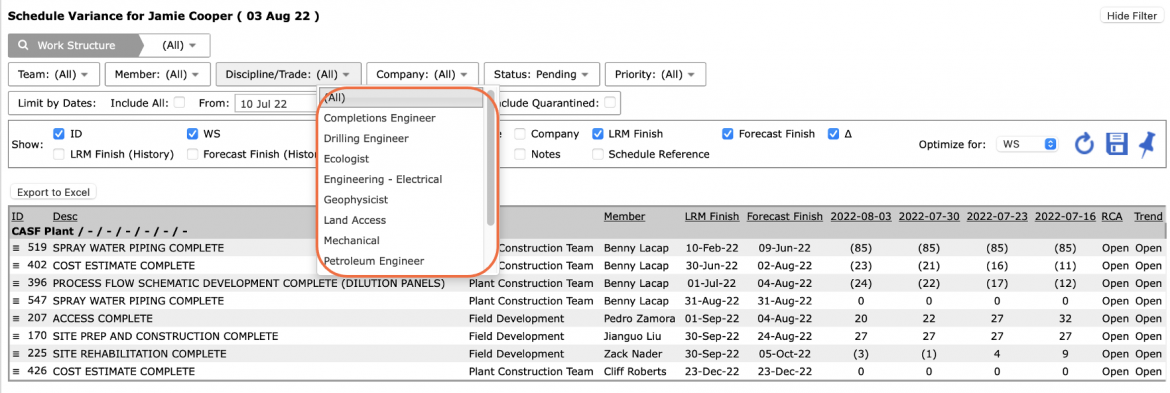The height and width of the screenshot is (393, 1170).
Task: Uncheck the Forecast Finish checkbox
Action: pos(728,134)
